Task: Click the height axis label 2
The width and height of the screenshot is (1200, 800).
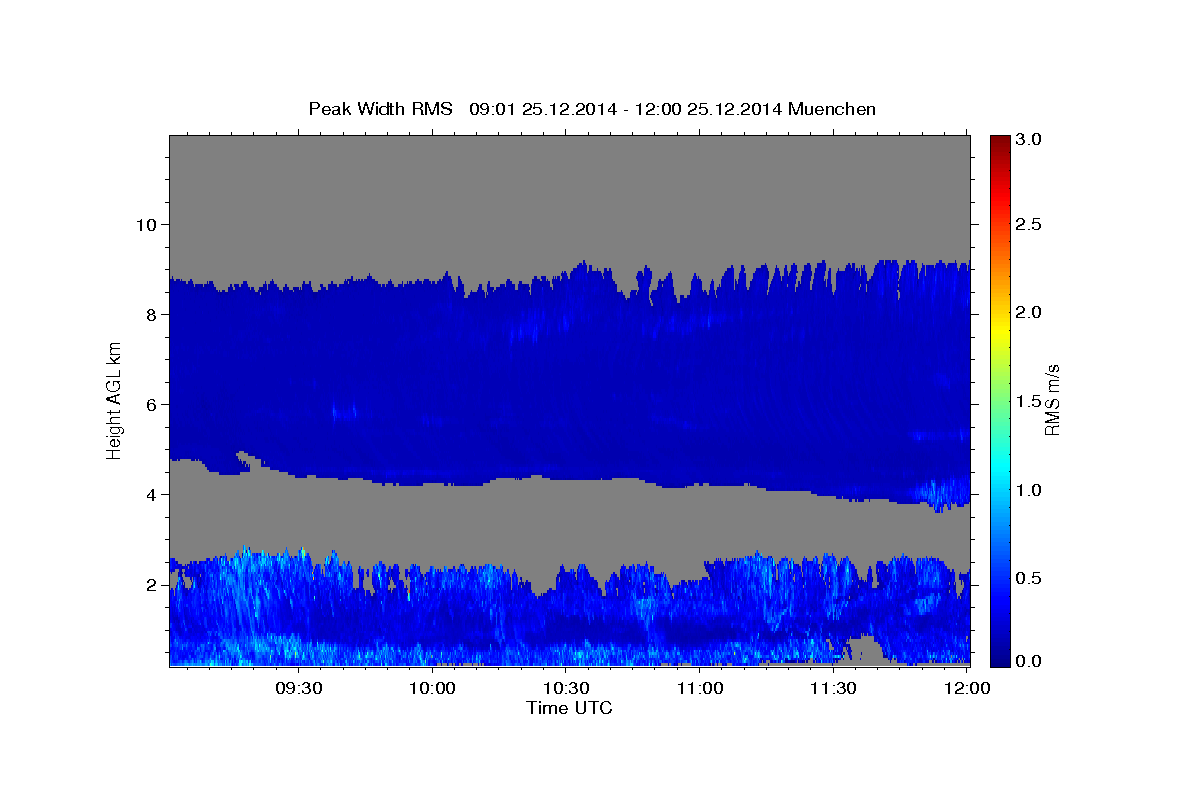Action: (x=151, y=584)
